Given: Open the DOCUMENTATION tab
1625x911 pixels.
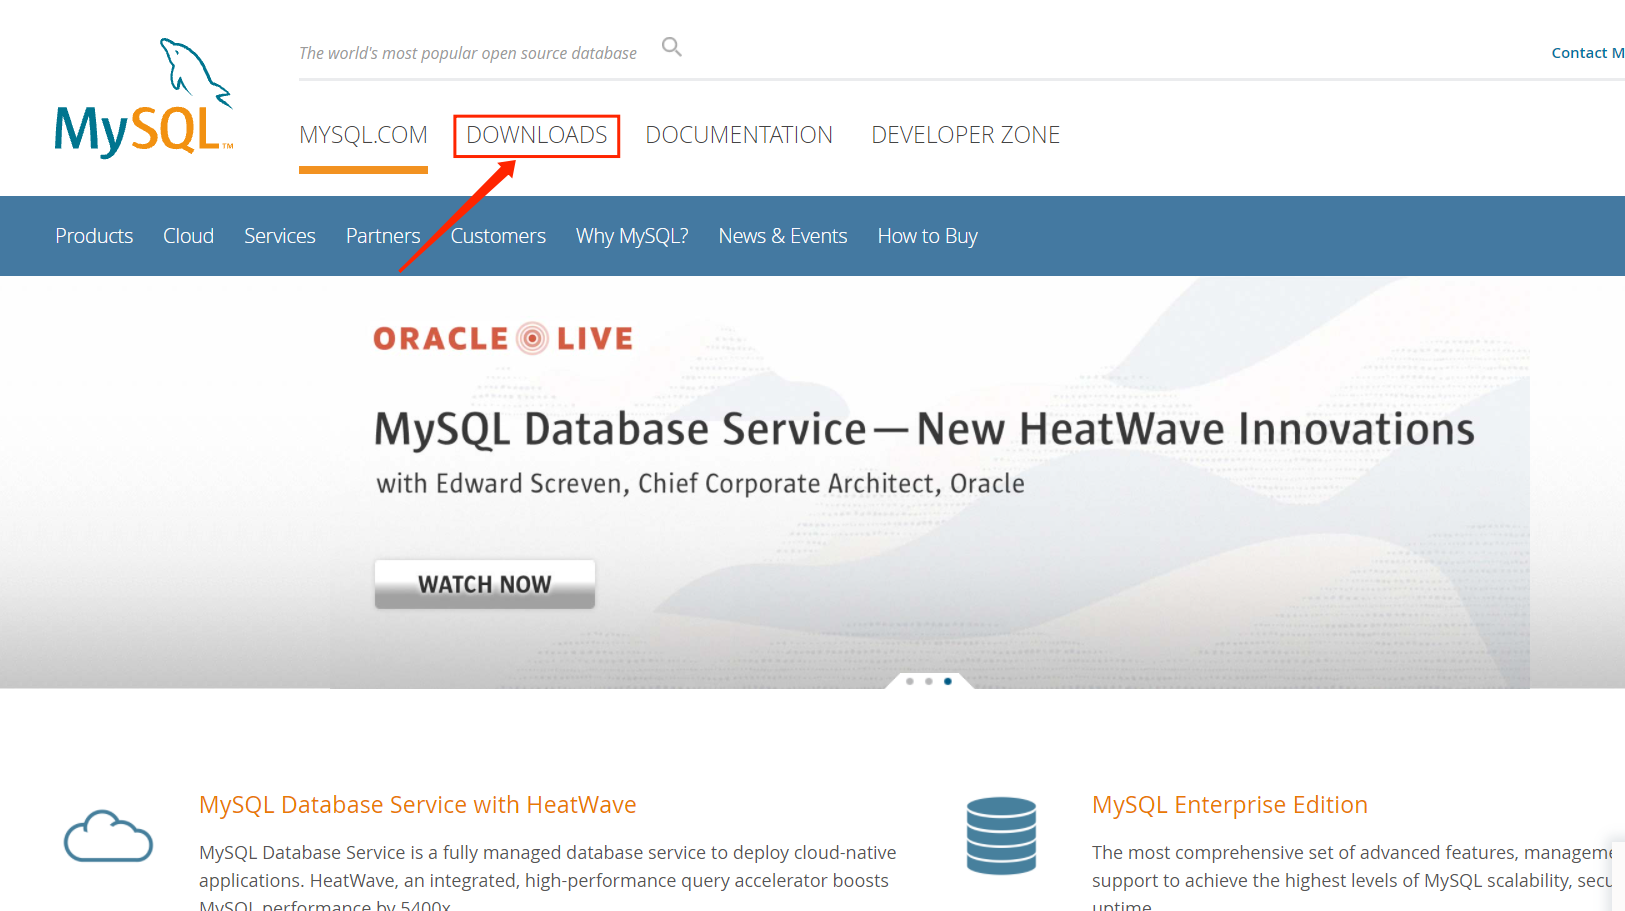Looking at the screenshot, I should [739, 135].
